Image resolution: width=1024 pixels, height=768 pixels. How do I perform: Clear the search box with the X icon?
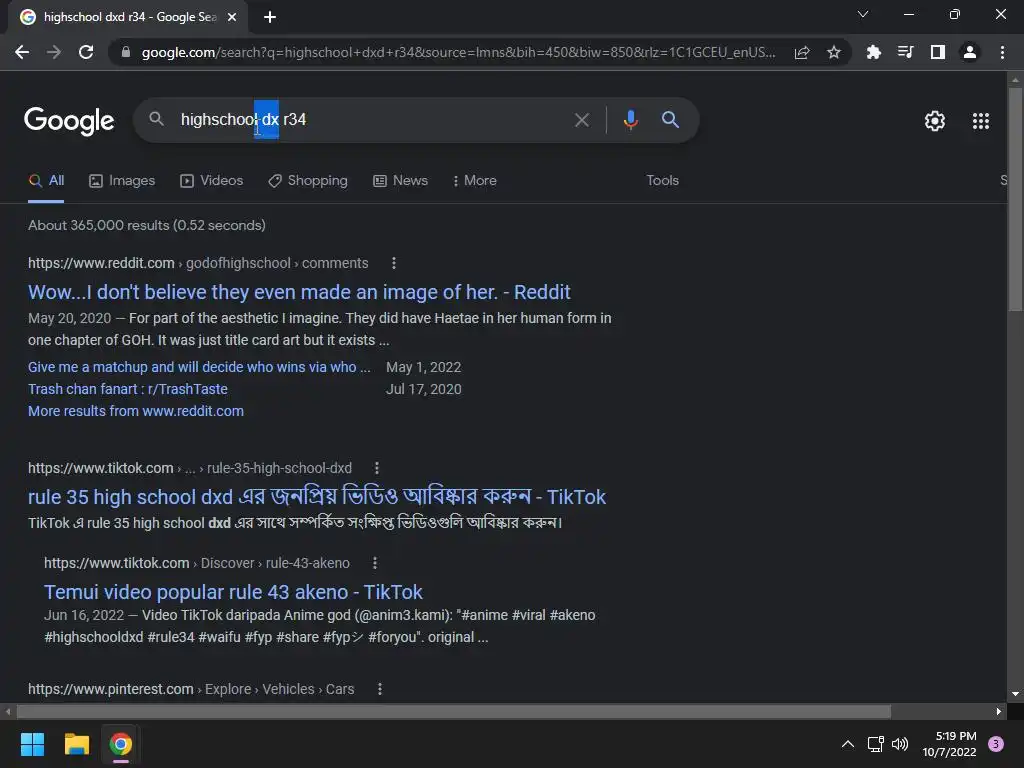pos(582,120)
